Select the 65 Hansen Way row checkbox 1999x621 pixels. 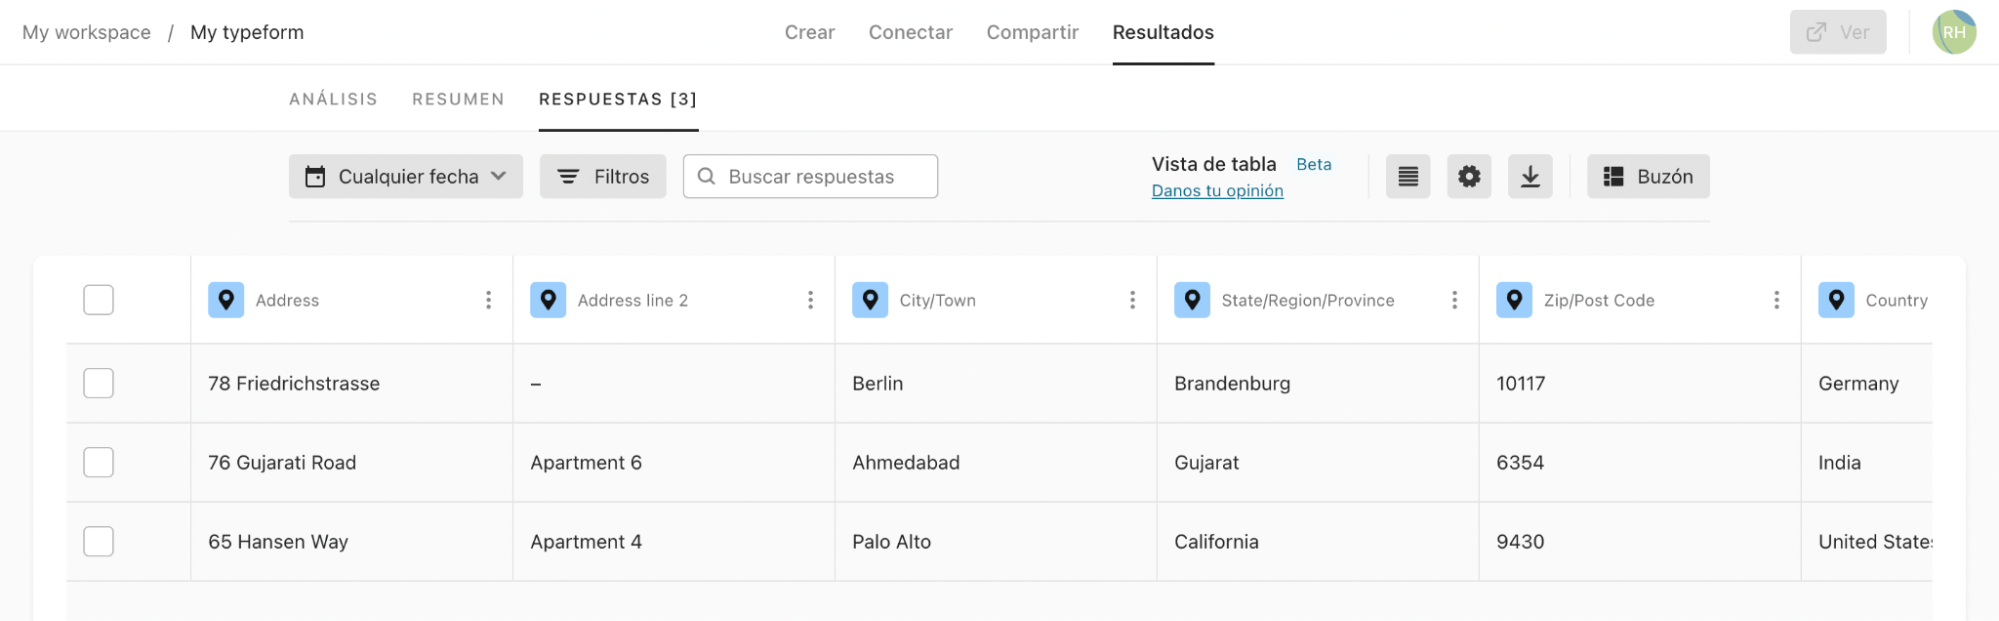(x=98, y=541)
